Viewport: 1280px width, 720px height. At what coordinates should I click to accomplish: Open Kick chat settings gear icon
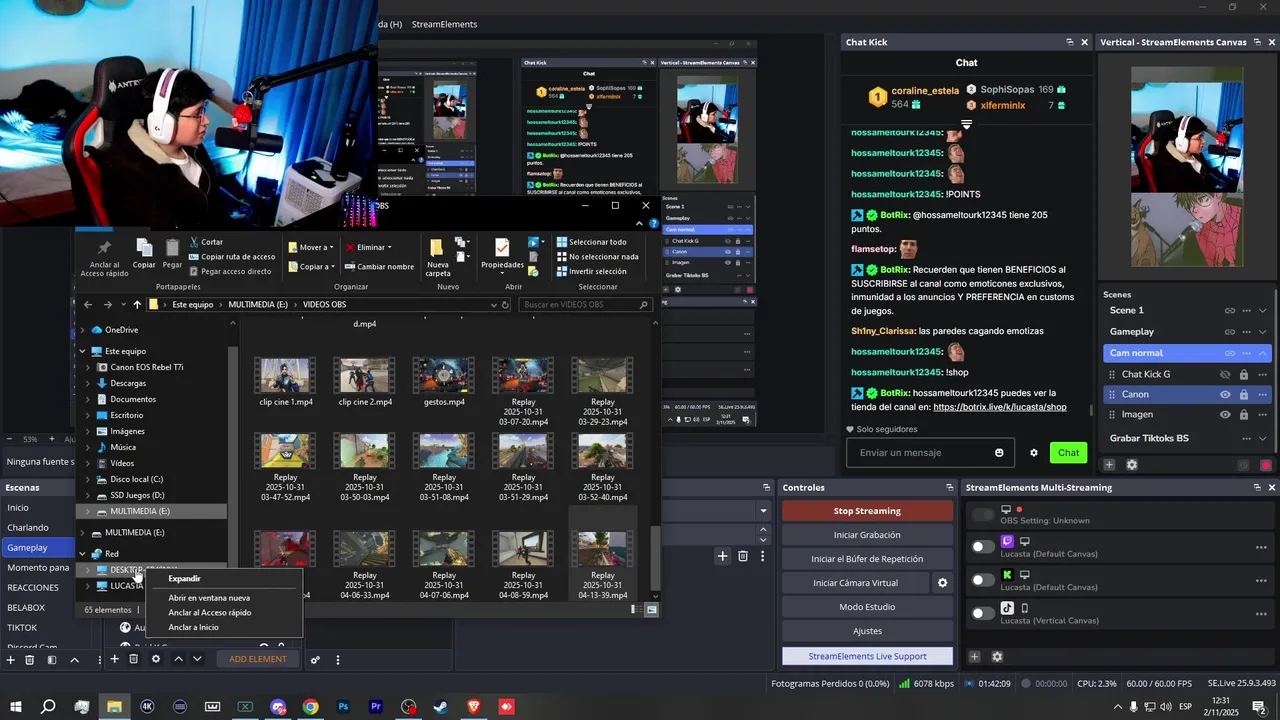click(x=1034, y=453)
